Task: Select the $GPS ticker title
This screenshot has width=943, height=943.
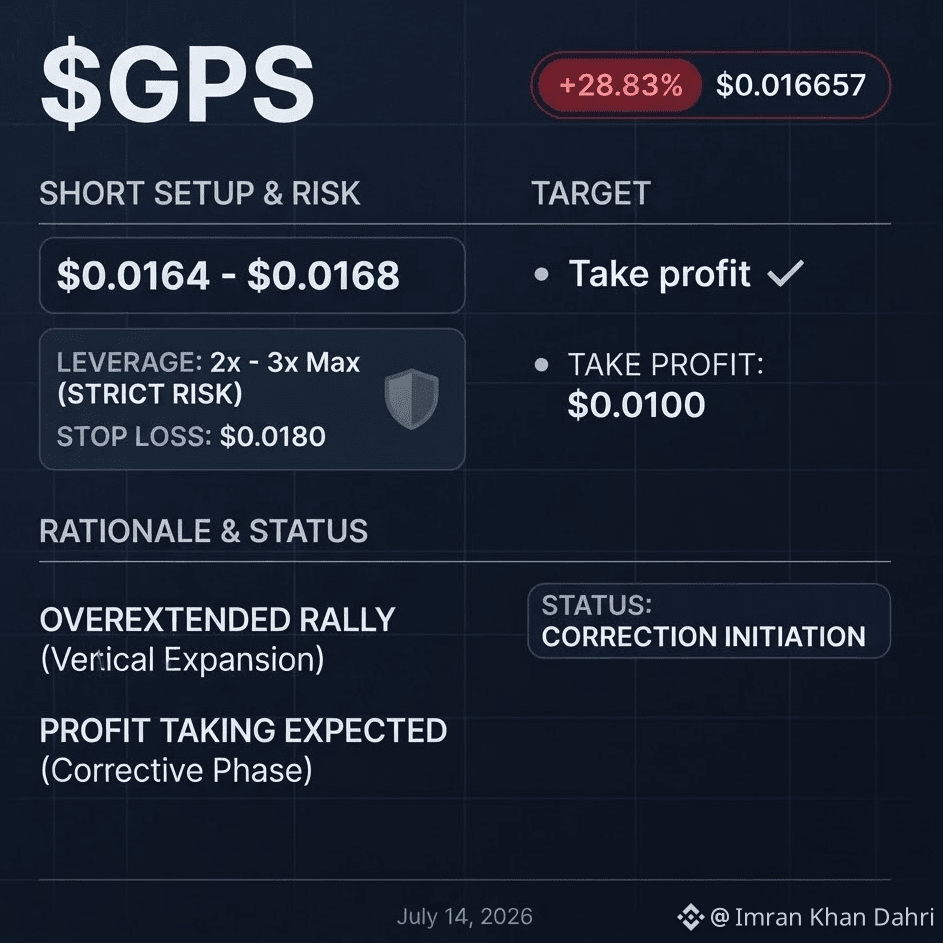Action: coord(177,83)
